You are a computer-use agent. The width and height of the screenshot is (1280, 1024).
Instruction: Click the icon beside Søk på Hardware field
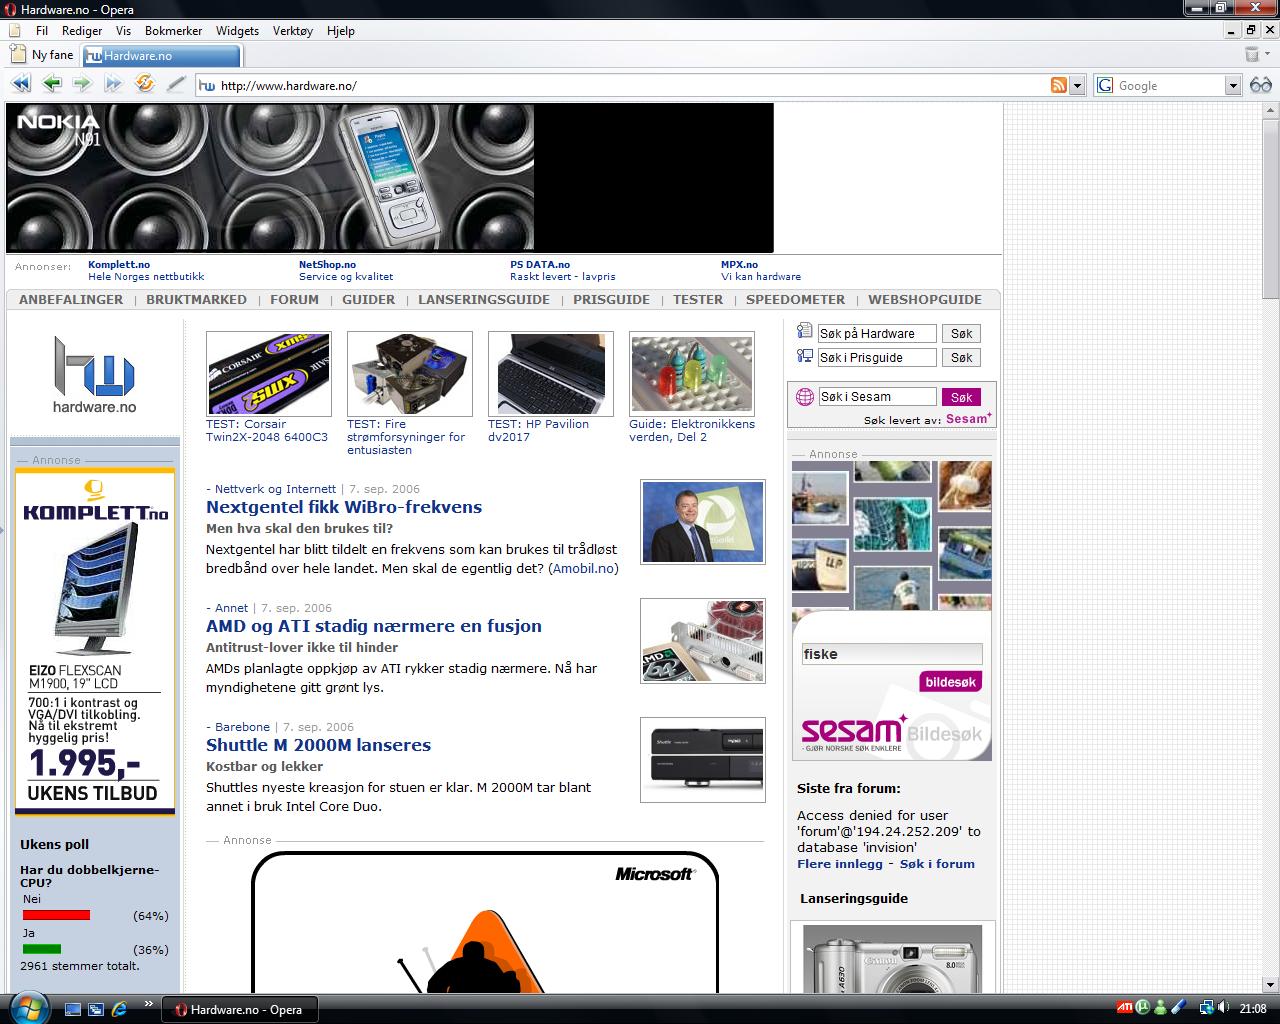pos(804,332)
